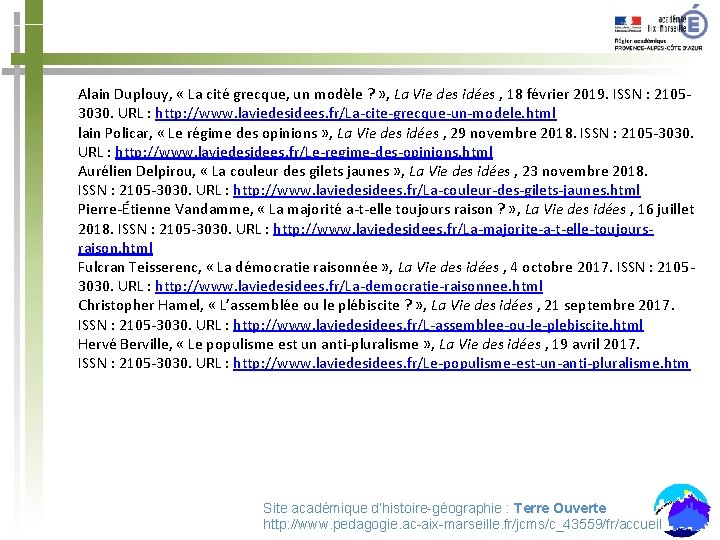Open the Le-regime-des-opinions.html link
This screenshot has height=540, width=720.
click(304, 152)
